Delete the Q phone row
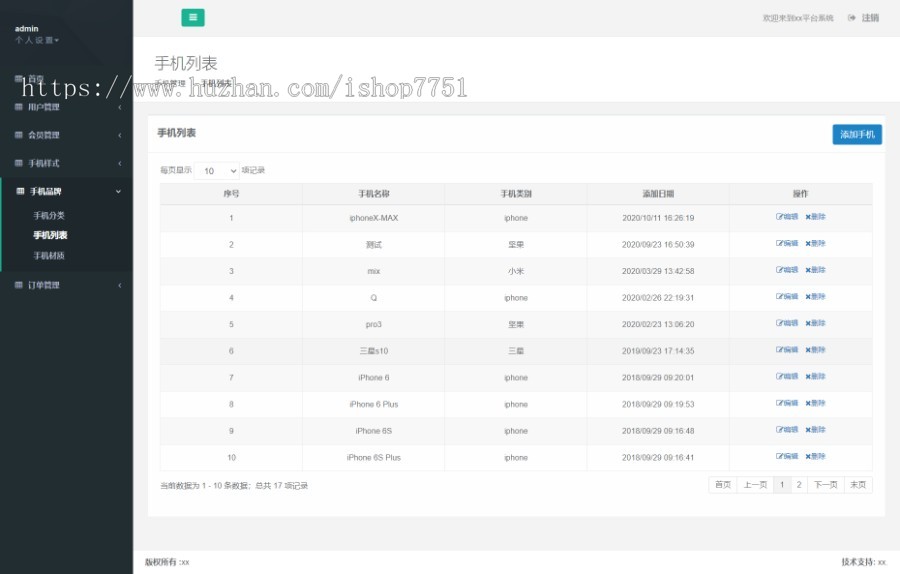Viewport: 900px width, 574px height. point(815,297)
